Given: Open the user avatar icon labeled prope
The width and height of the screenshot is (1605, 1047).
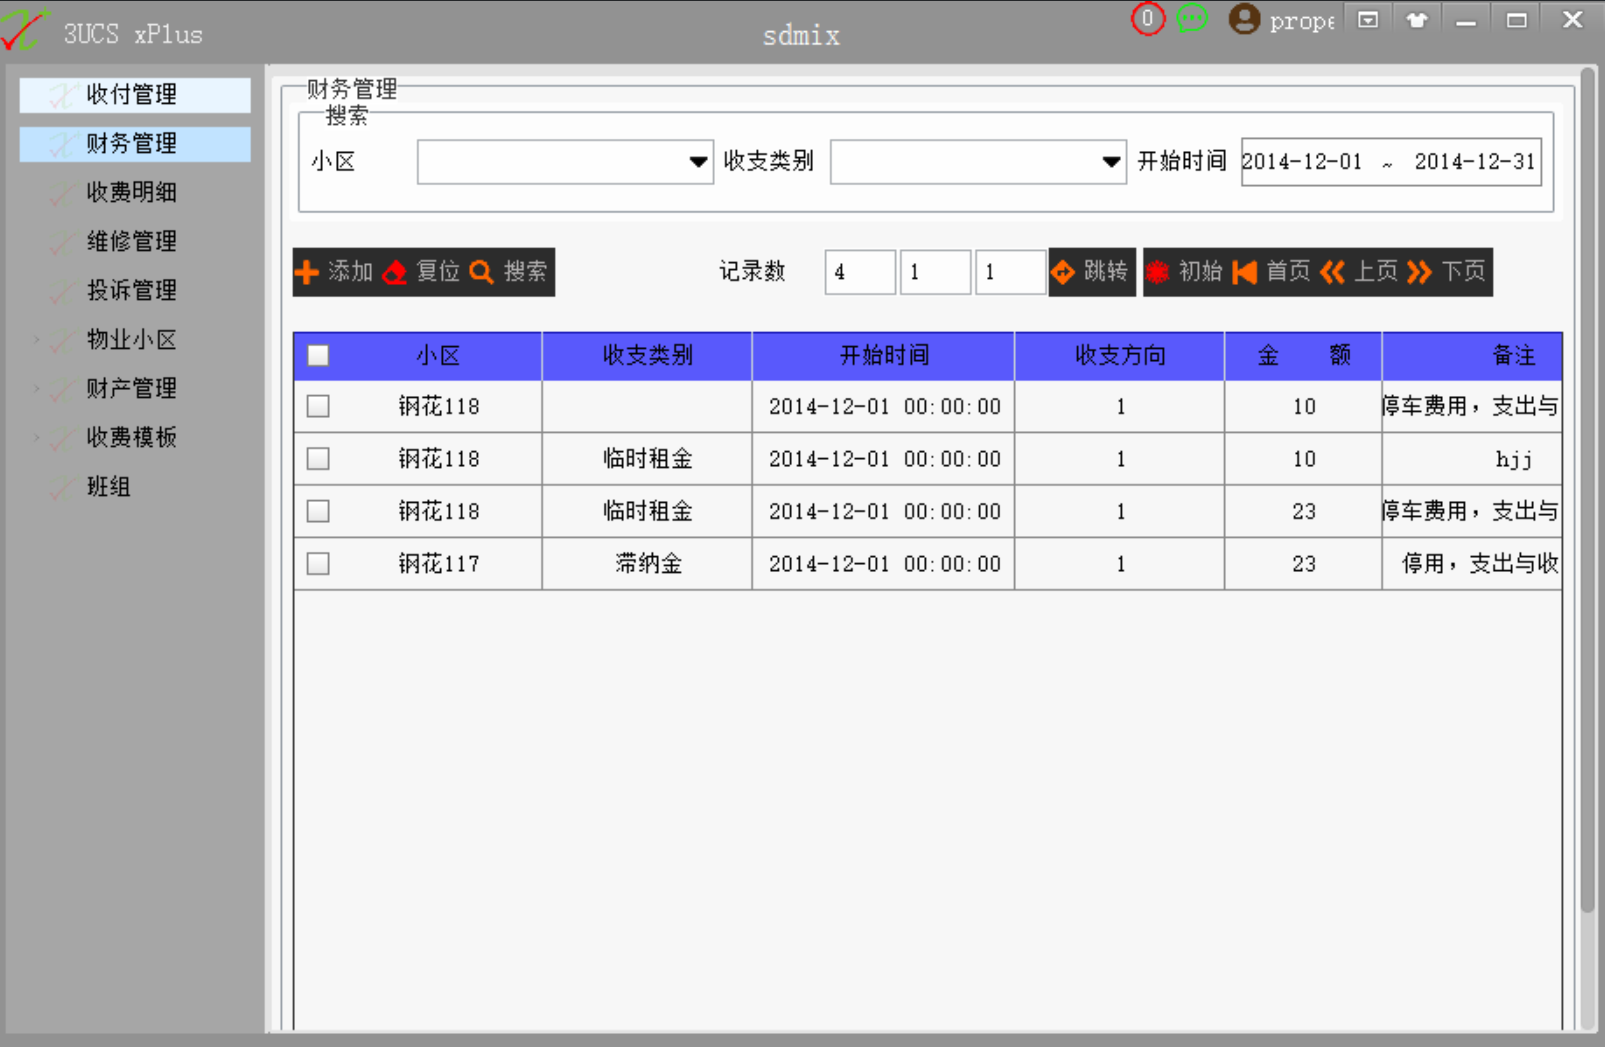Looking at the screenshot, I should 1243,18.
